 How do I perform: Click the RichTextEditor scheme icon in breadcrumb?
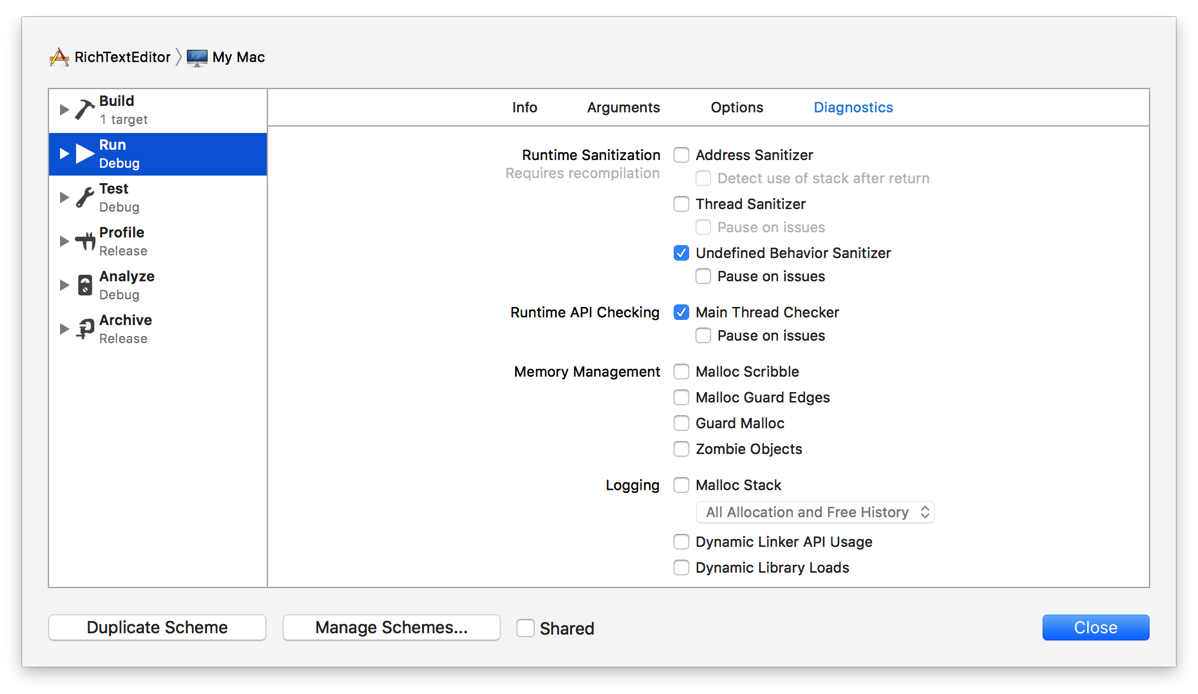point(59,57)
